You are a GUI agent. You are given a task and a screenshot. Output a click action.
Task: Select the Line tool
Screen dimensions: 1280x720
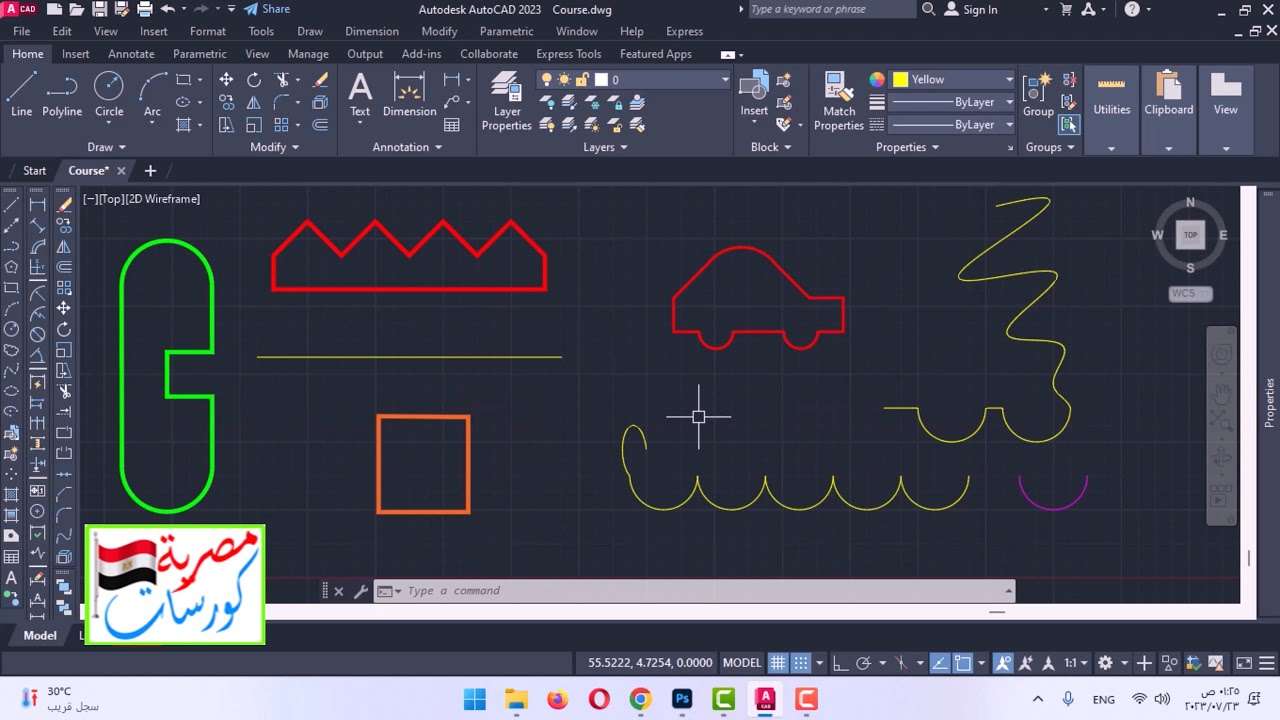point(21,95)
